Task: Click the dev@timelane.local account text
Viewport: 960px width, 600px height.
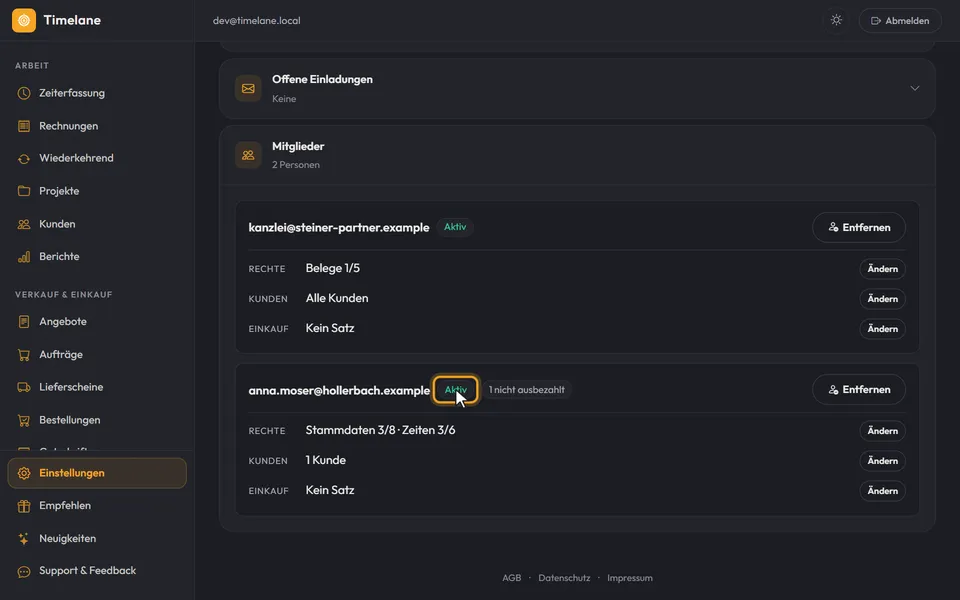Action: coord(257,20)
